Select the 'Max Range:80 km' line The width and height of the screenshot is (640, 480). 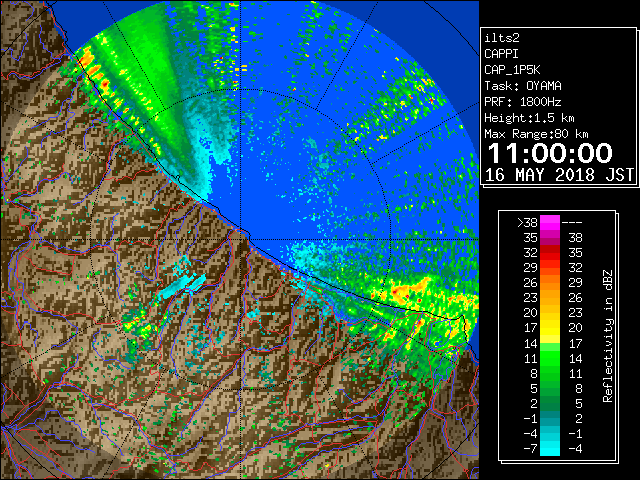(x=536, y=134)
